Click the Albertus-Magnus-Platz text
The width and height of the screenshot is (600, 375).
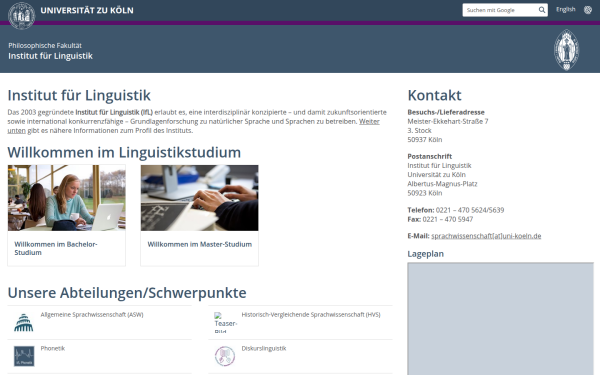click(442, 184)
